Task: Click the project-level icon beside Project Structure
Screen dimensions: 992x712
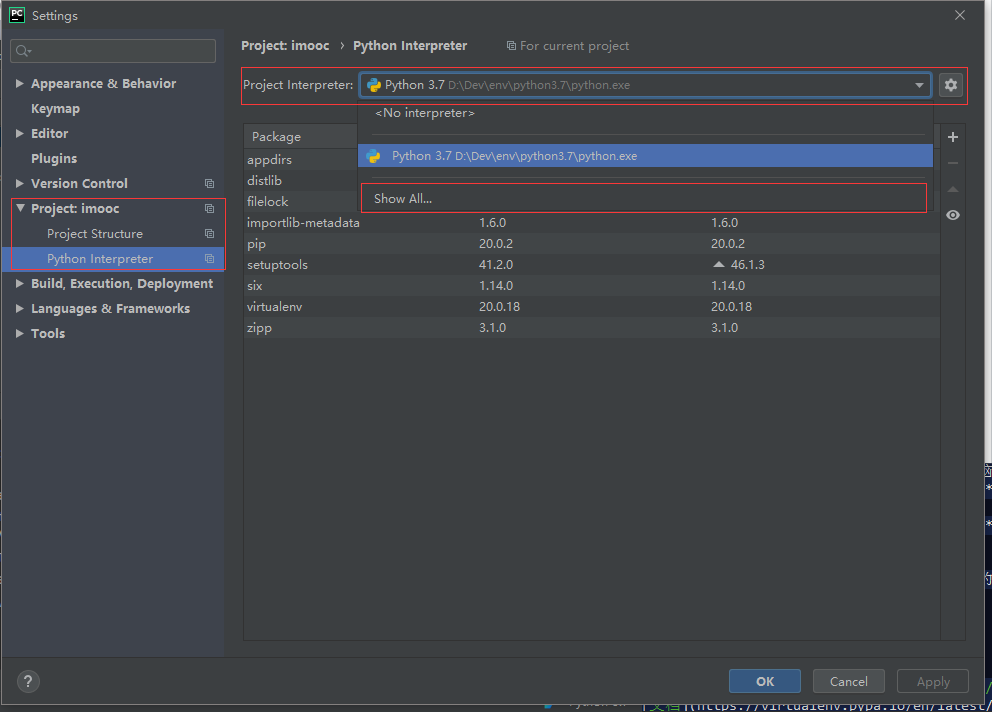Action: point(209,234)
